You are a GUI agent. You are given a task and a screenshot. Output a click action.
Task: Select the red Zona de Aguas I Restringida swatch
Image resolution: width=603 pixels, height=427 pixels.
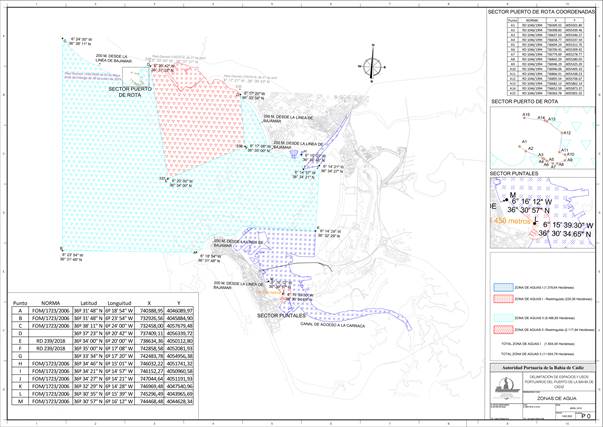coord(503,299)
